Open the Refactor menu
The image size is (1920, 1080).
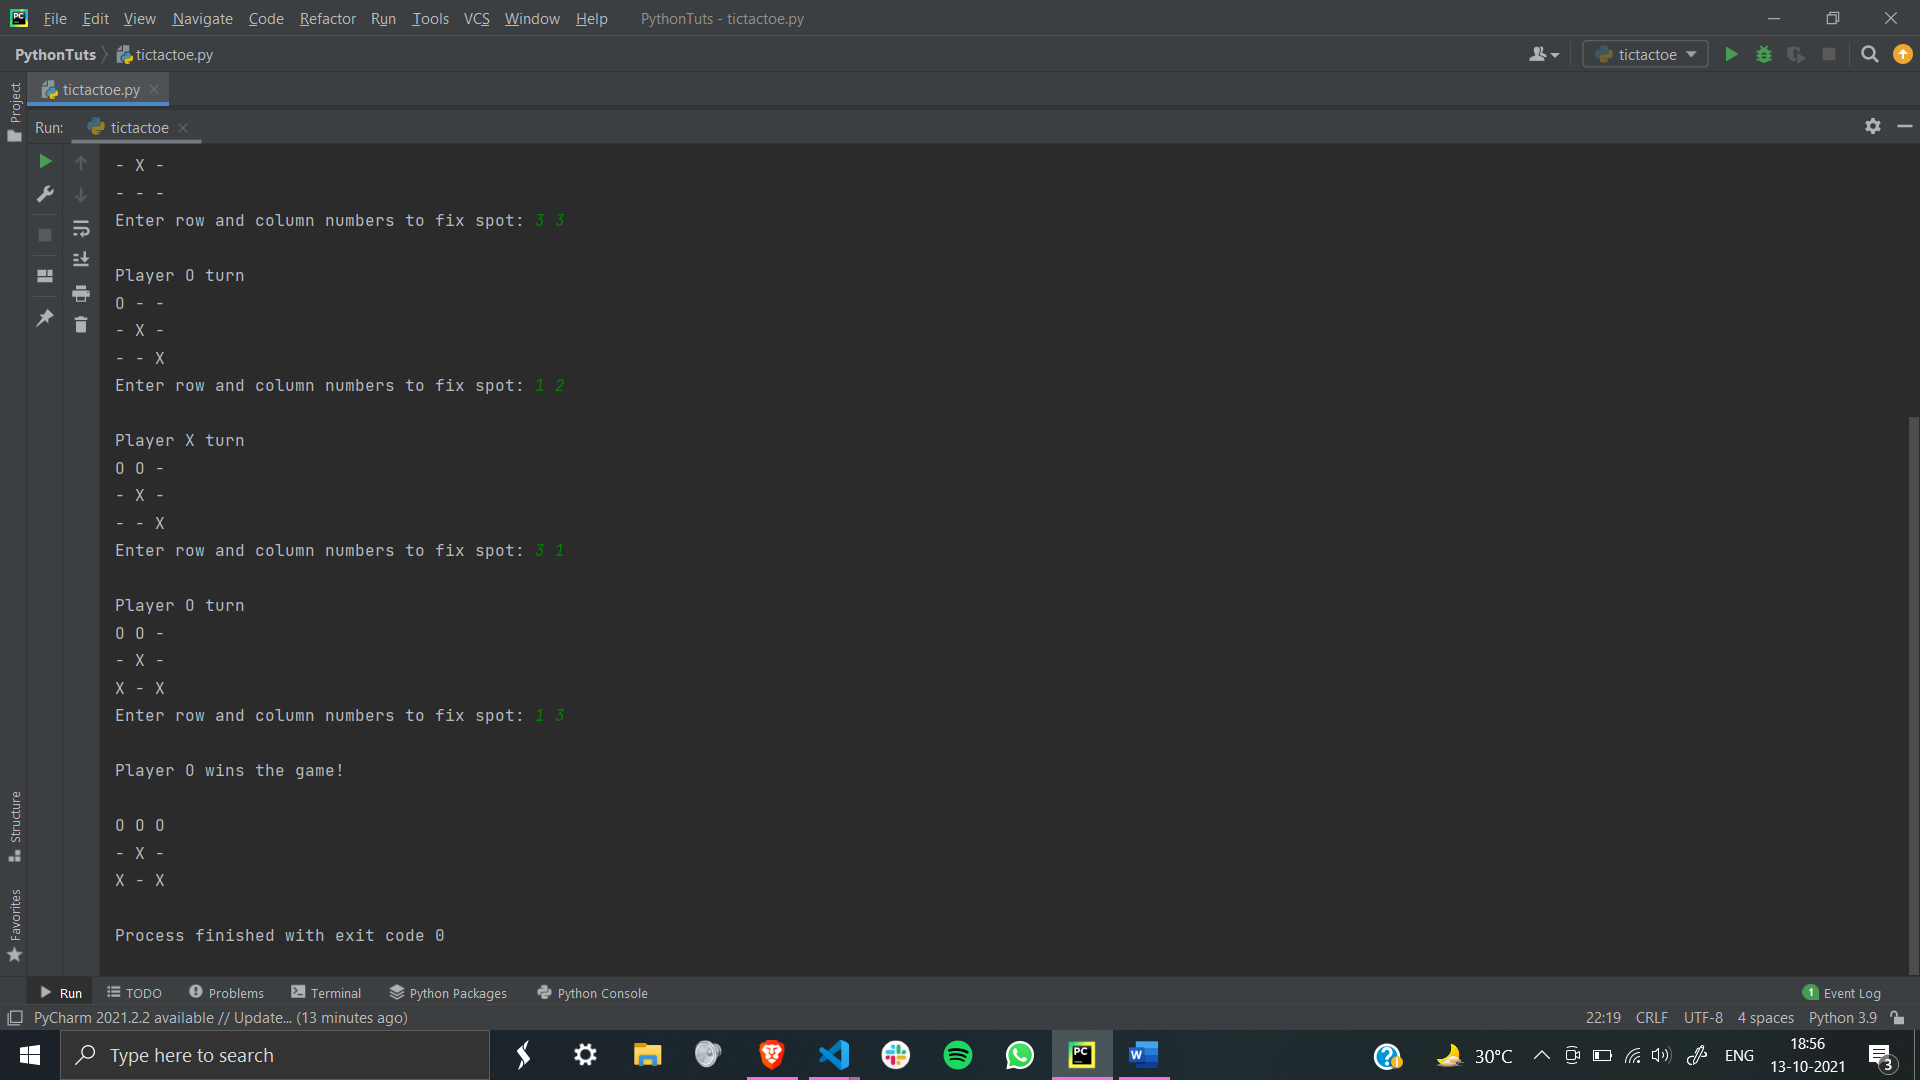pyautogui.click(x=327, y=18)
